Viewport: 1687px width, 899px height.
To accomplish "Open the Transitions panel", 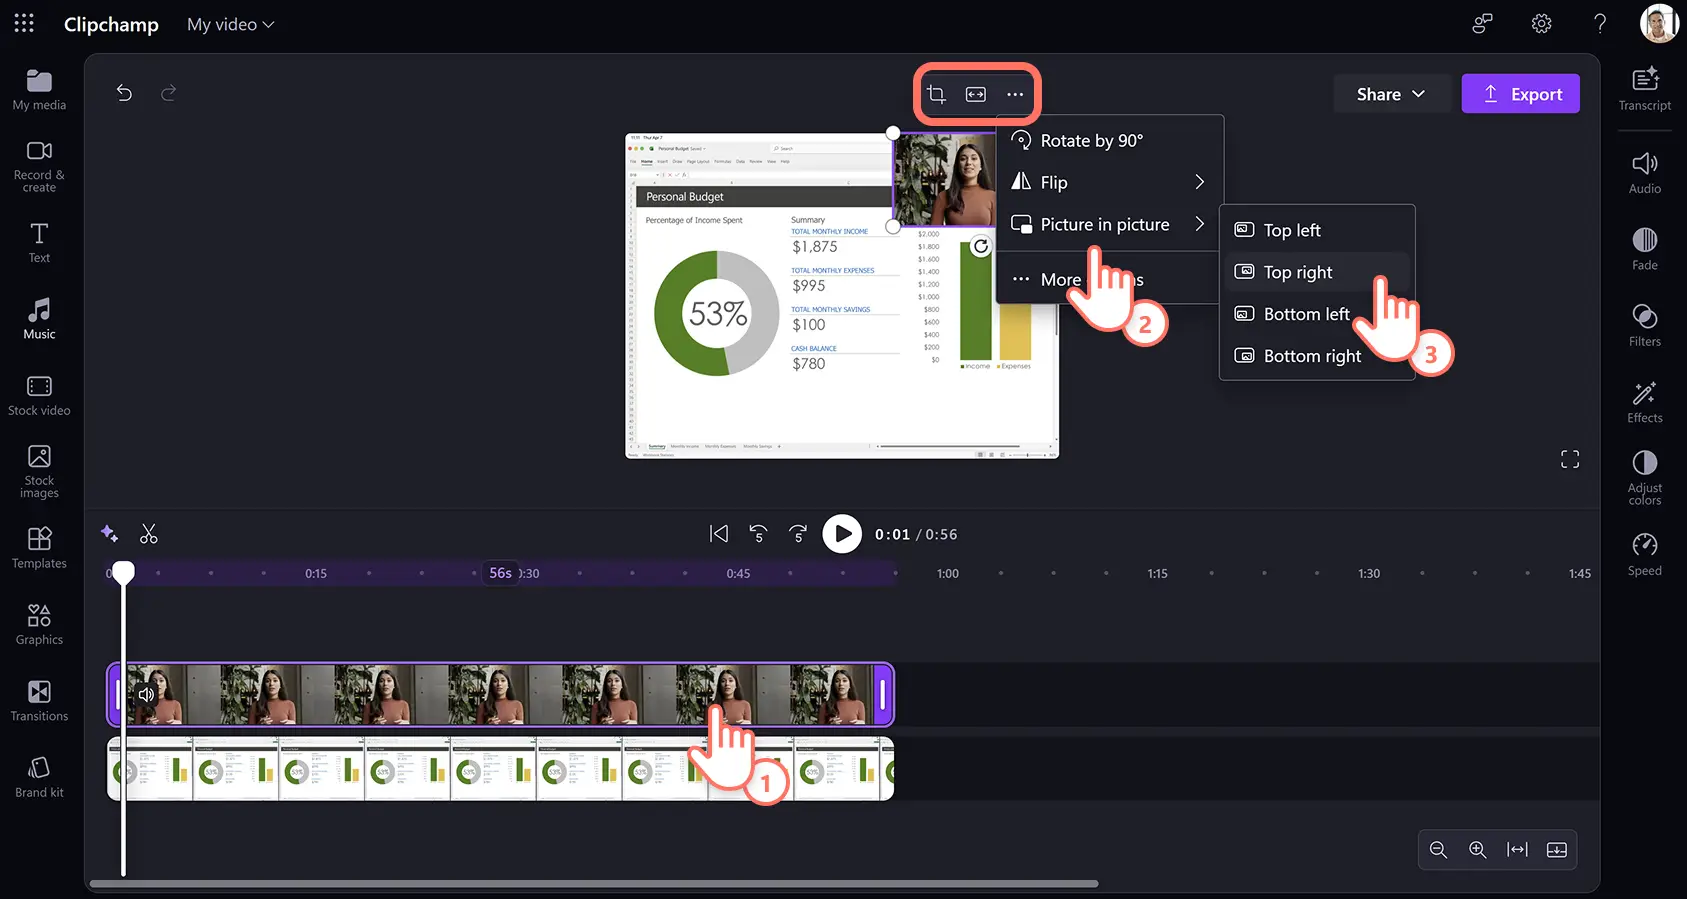I will 39,702.
